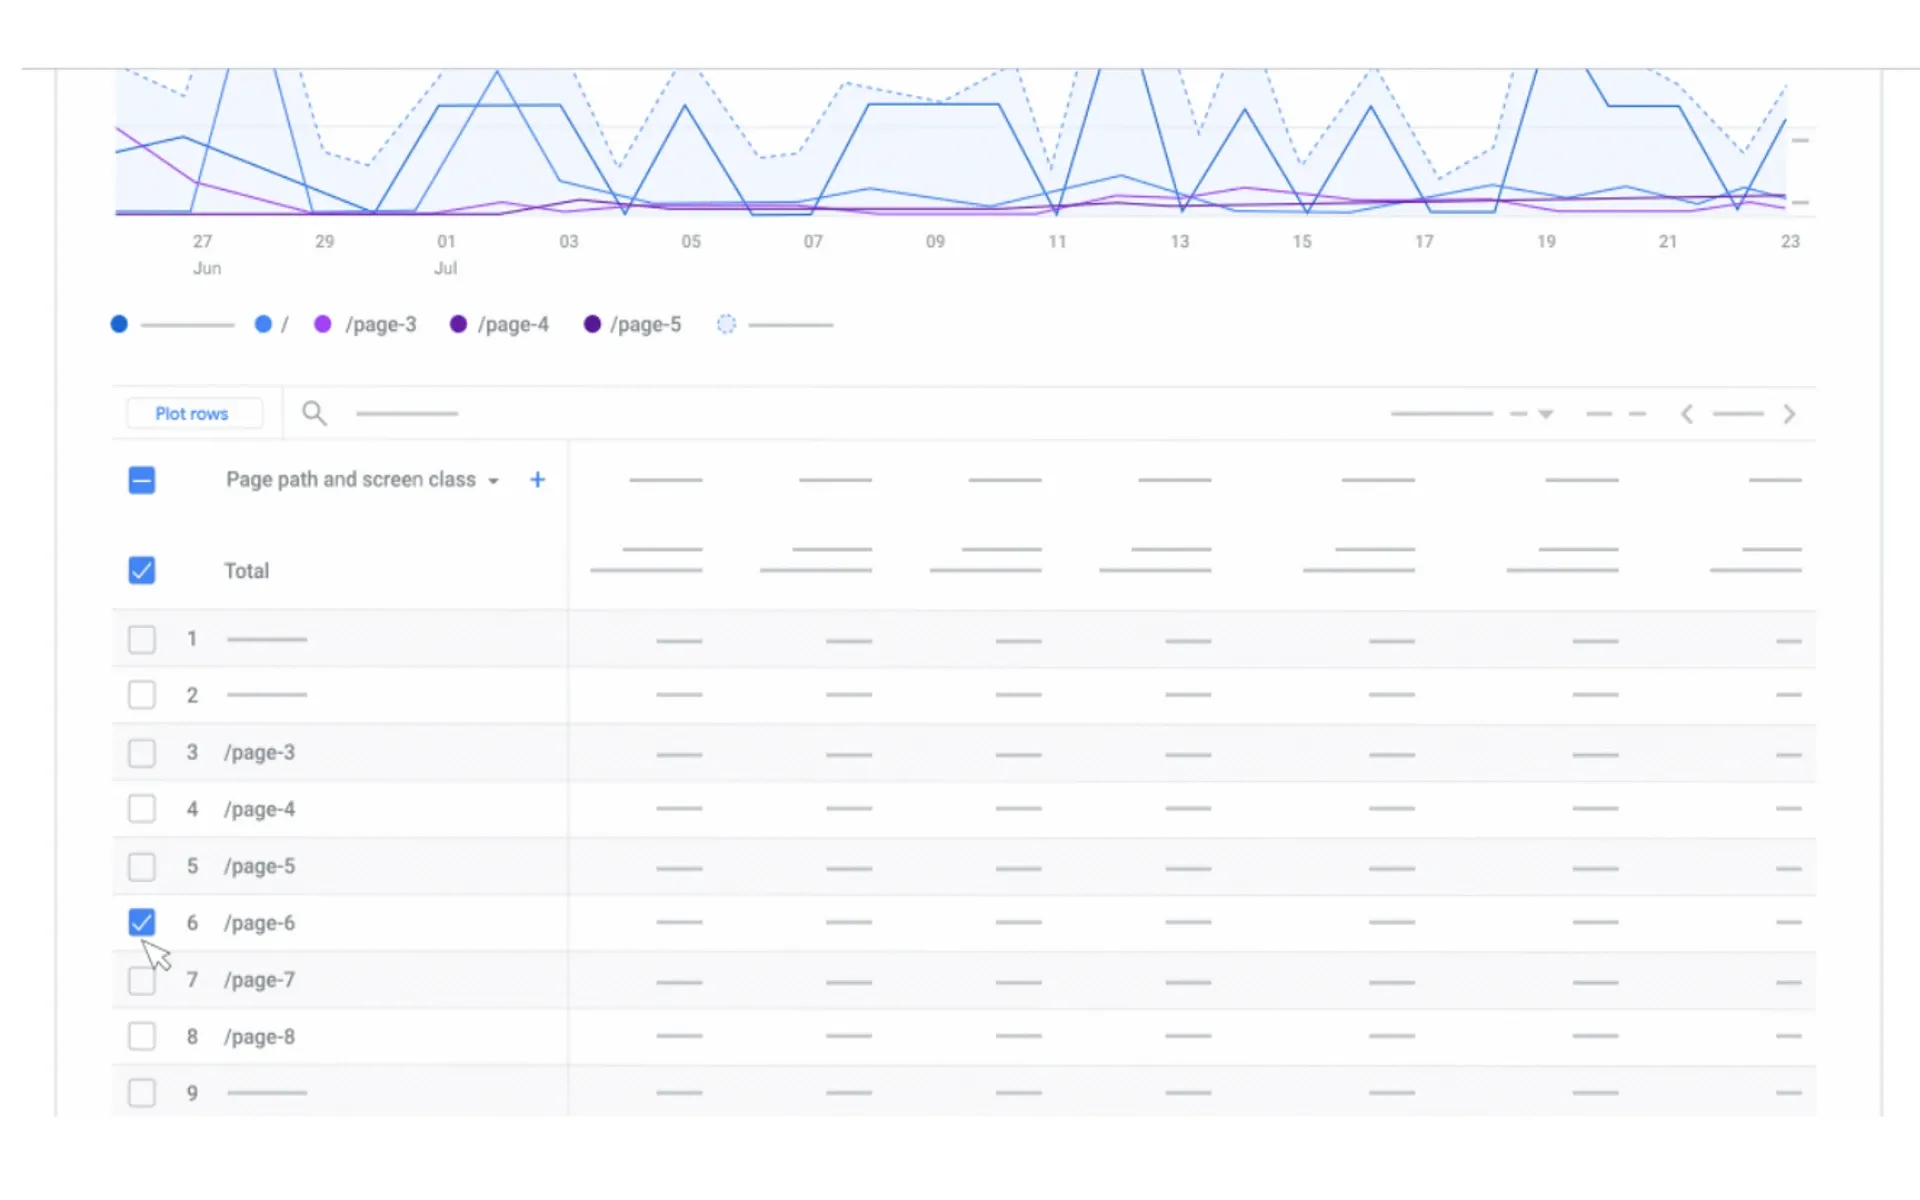Go to next page using right chevron arrow
This screenshot has width=1920, height=1200.
pos(1789,413)
